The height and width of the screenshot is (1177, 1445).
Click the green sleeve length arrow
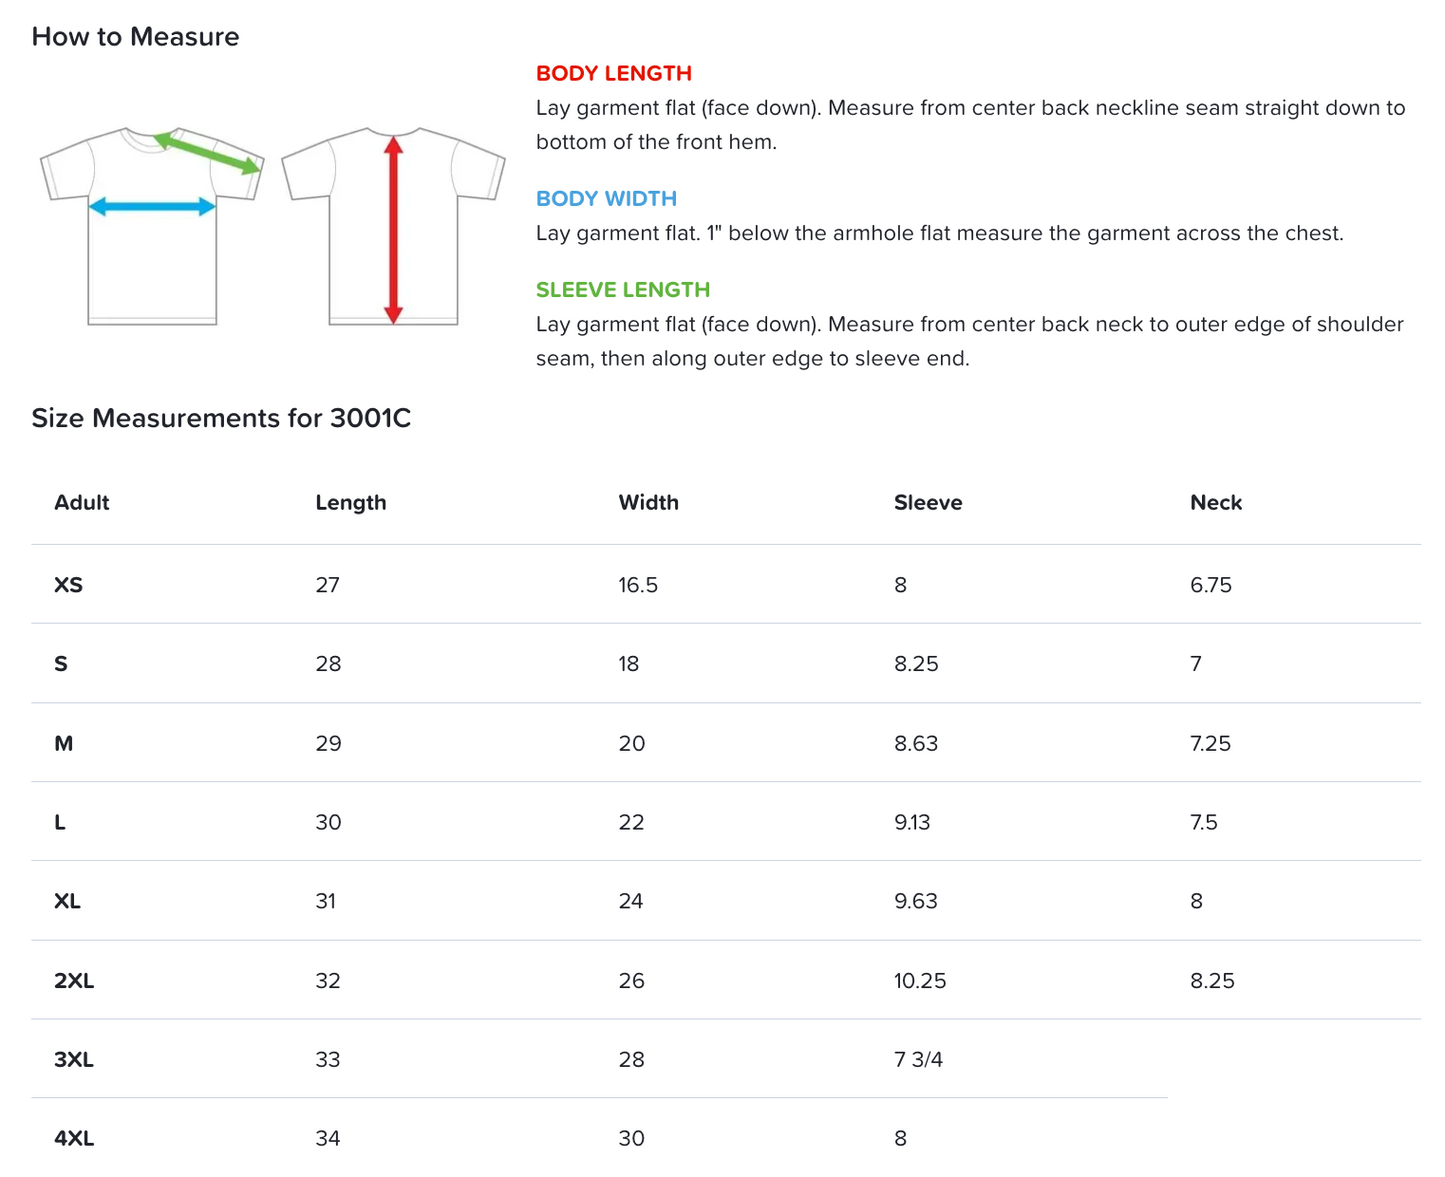tap(208, 153)
